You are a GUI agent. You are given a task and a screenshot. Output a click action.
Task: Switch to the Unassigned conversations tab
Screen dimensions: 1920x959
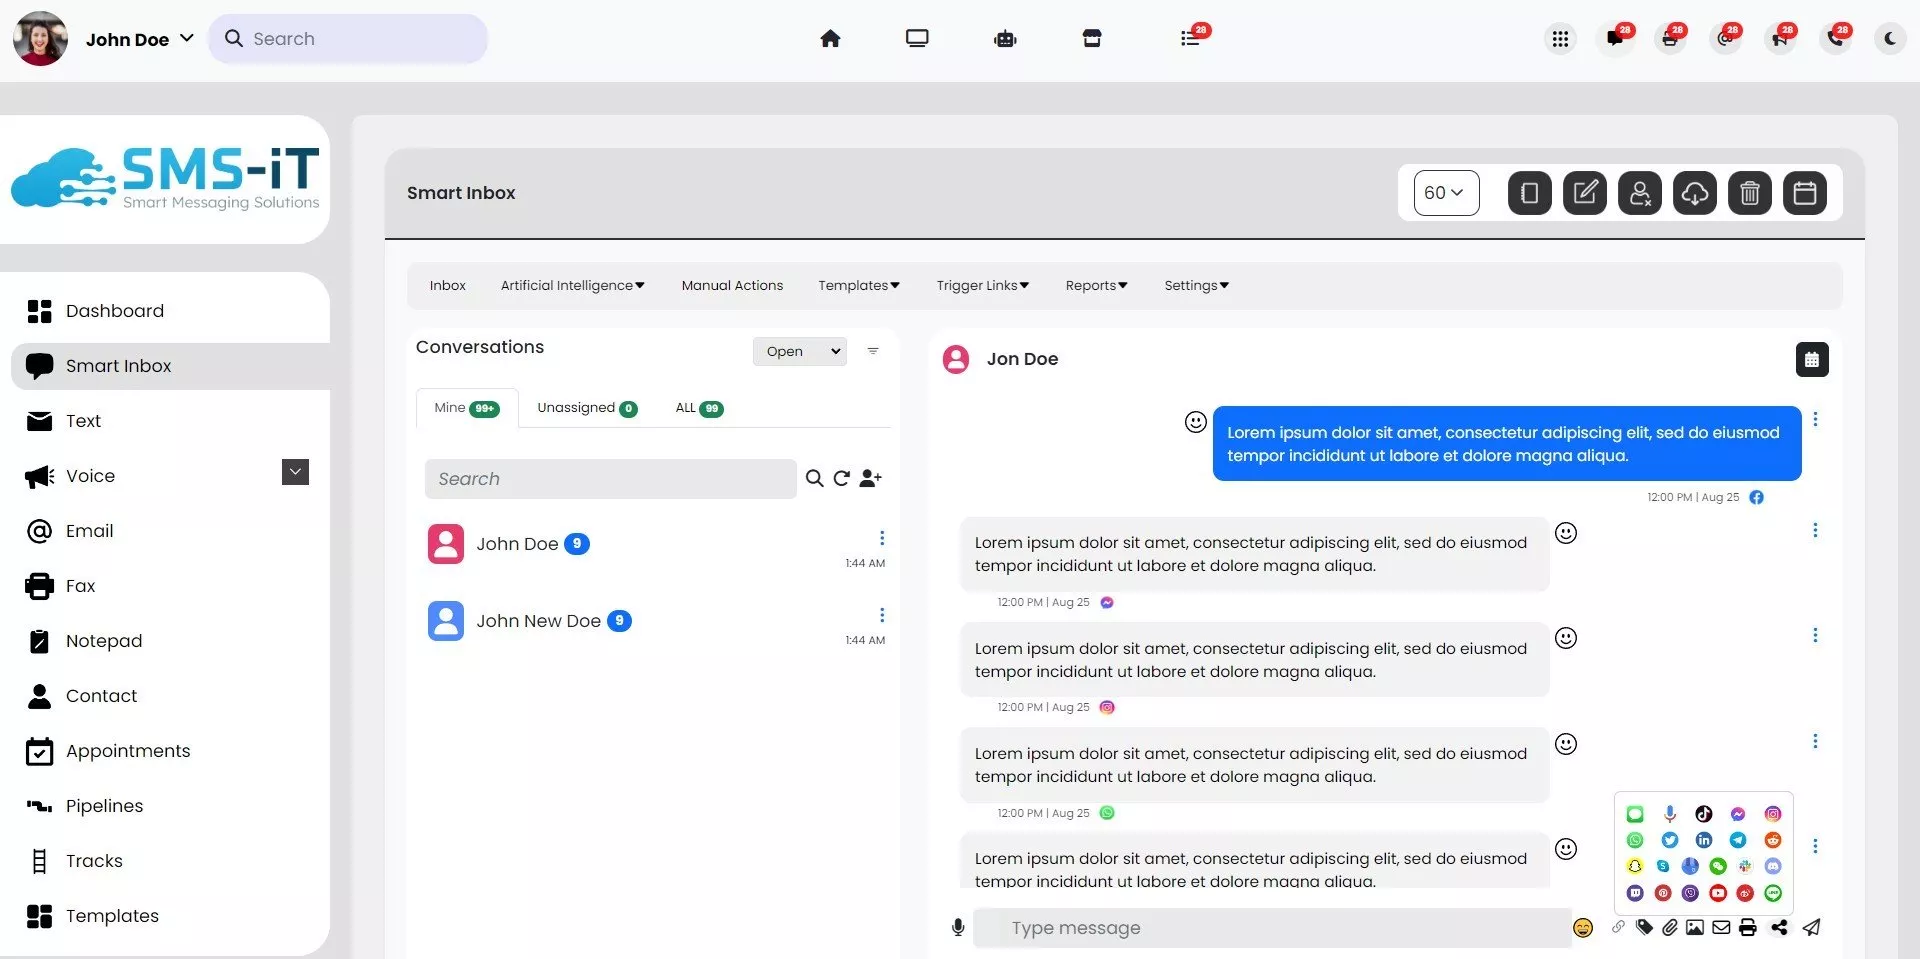coord(586,408)
